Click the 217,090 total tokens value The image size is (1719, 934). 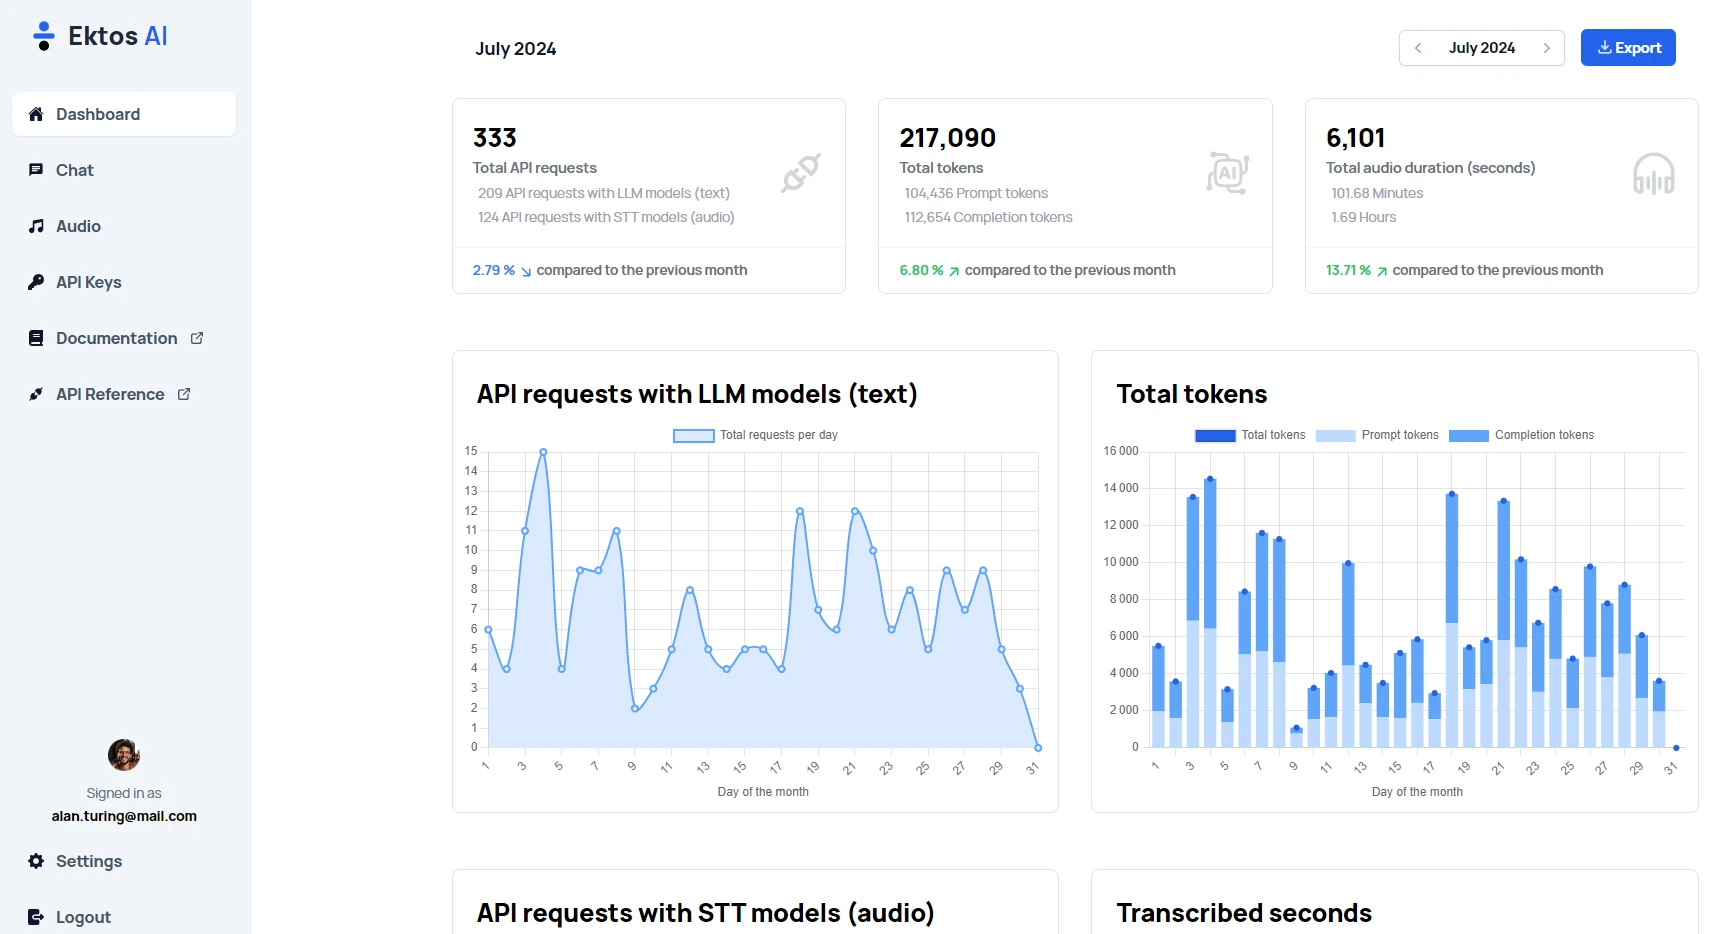[x=947, y=138]
